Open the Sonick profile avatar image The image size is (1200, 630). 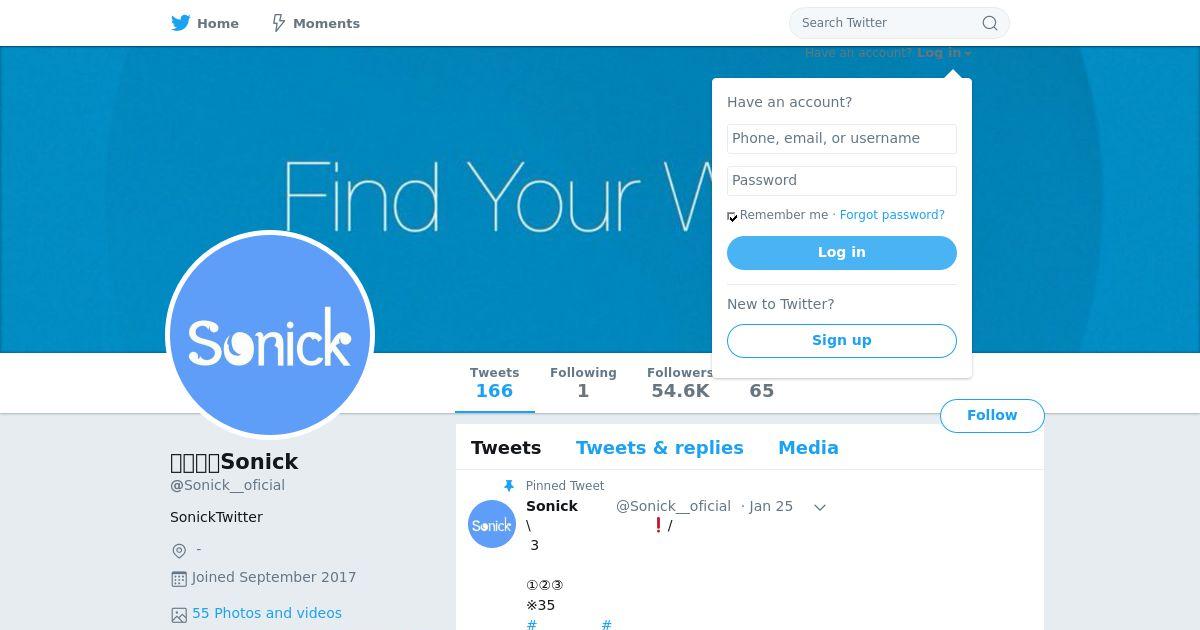pos(270,335)
